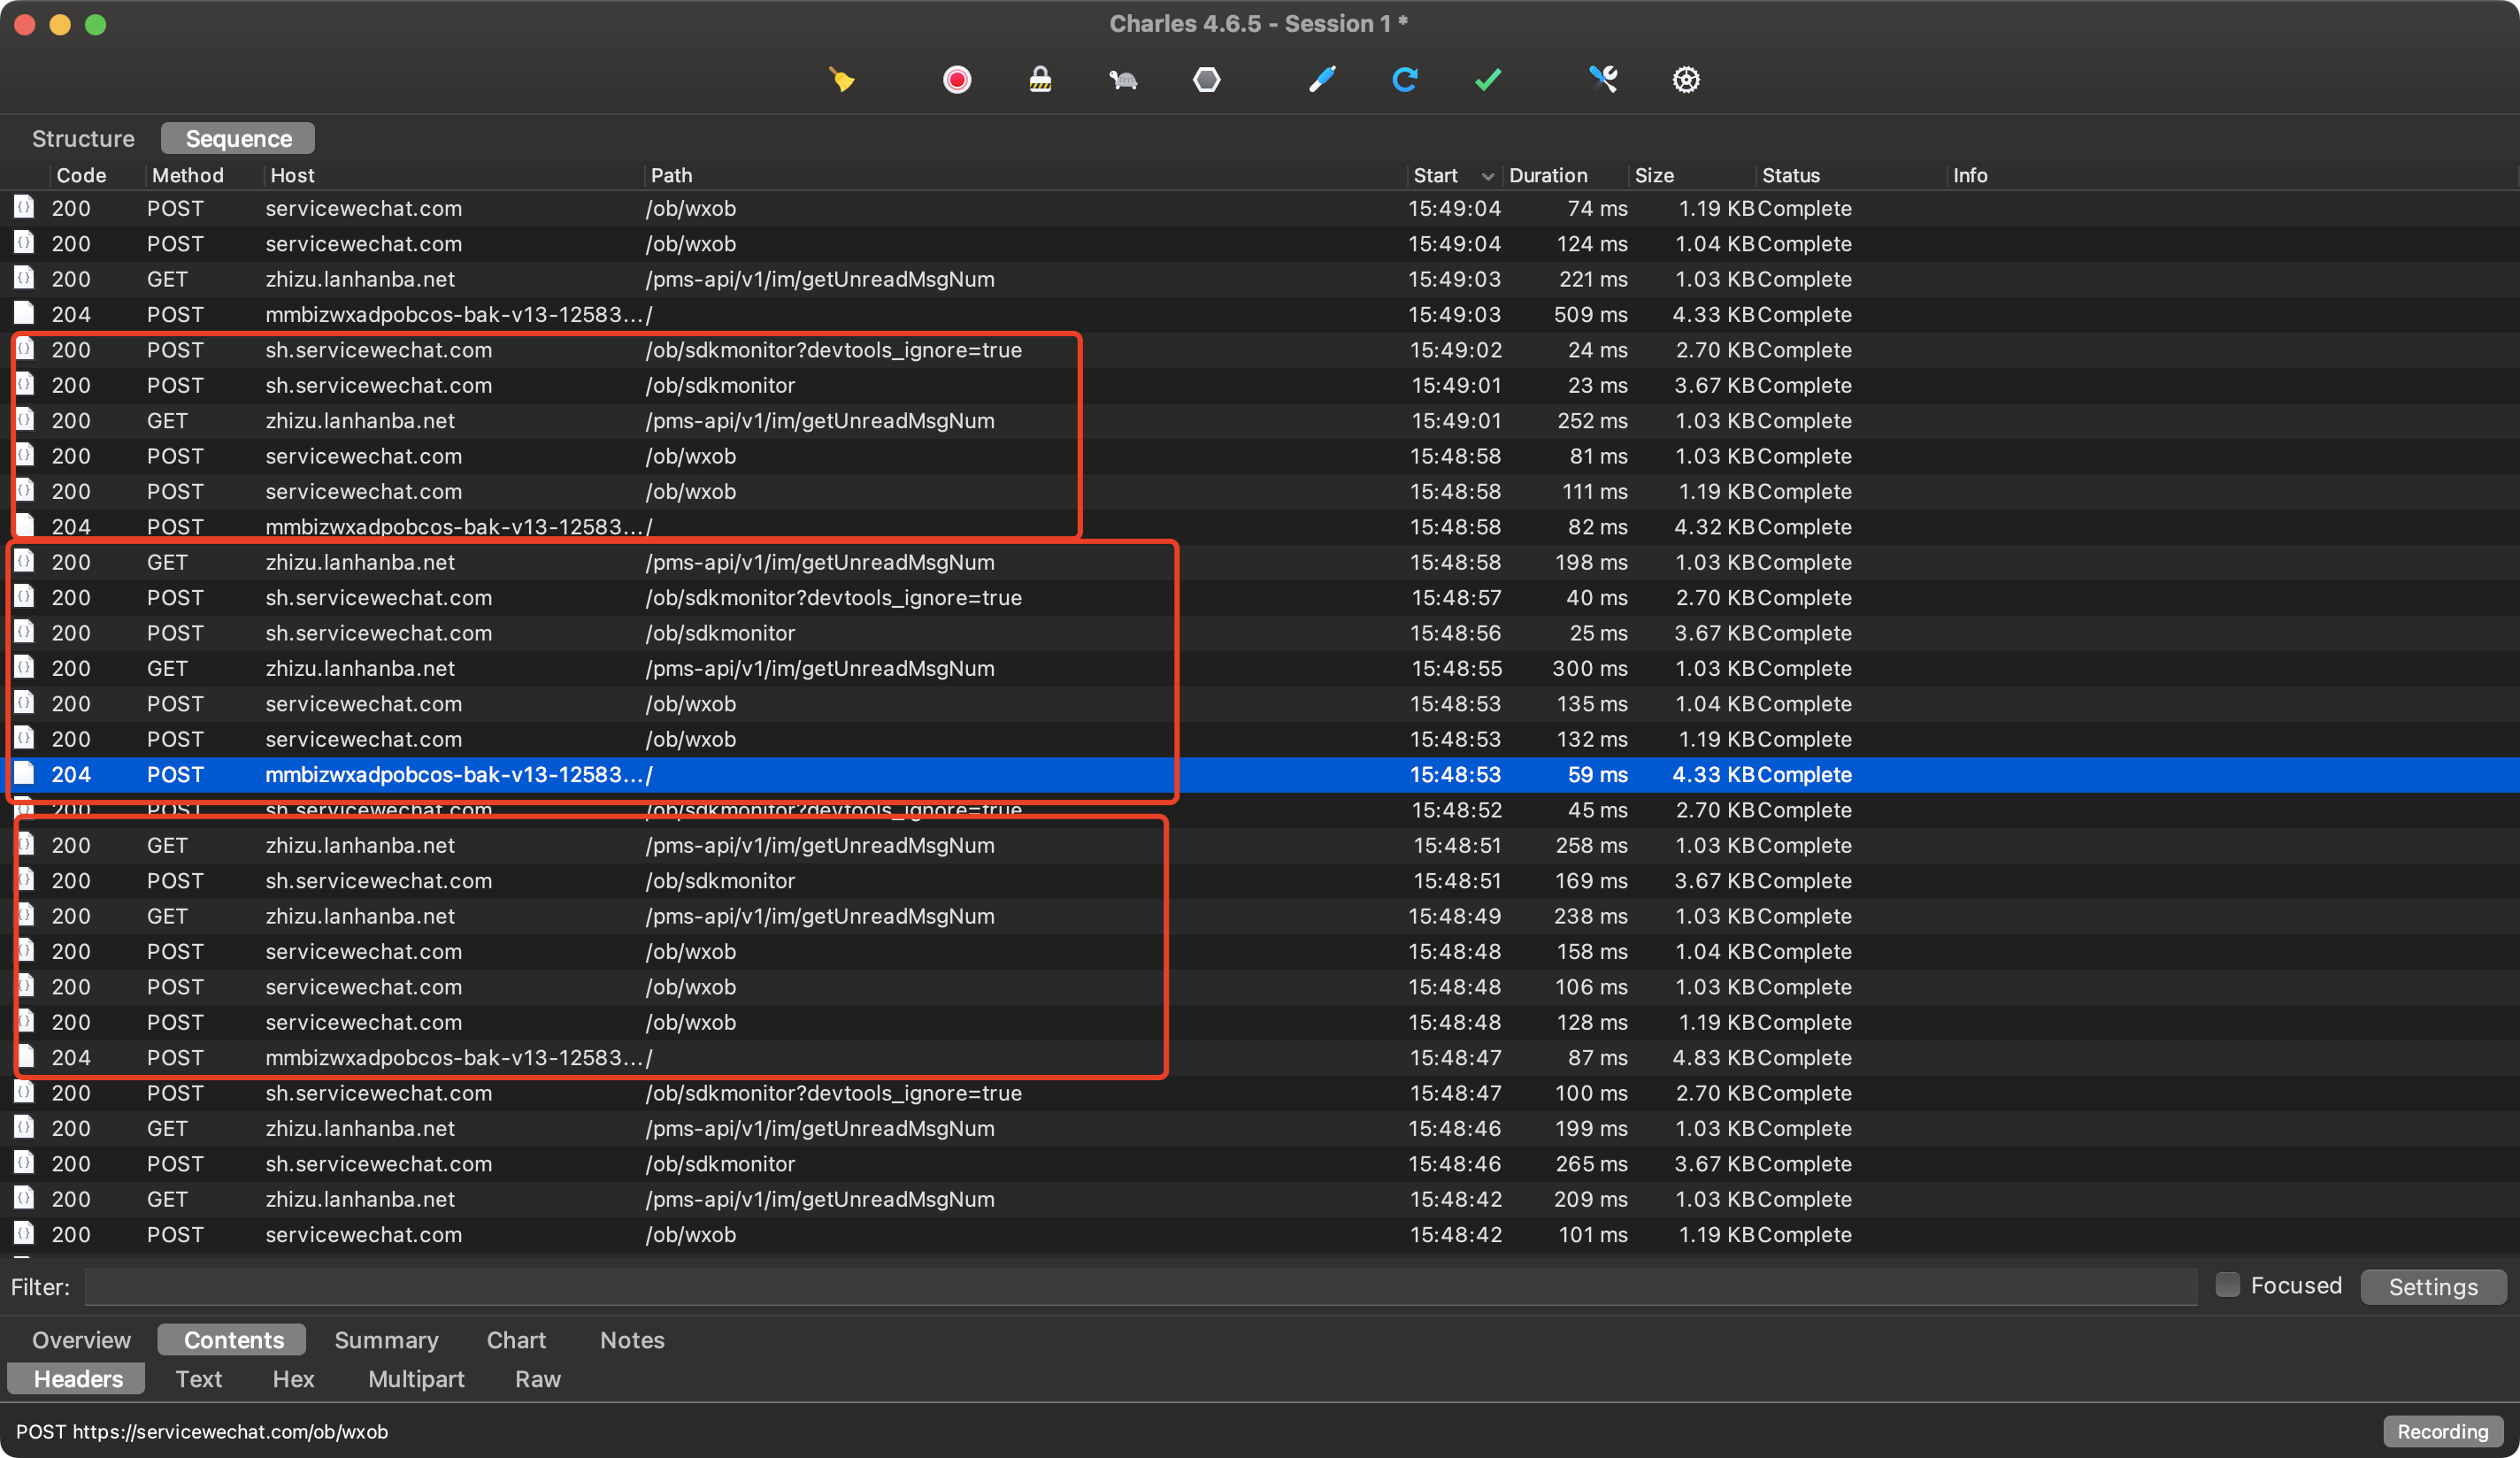Click the Recording status button
Image resolution: width=2520 pixels, height=1458 pixels.
(x=2442, y=1431)
